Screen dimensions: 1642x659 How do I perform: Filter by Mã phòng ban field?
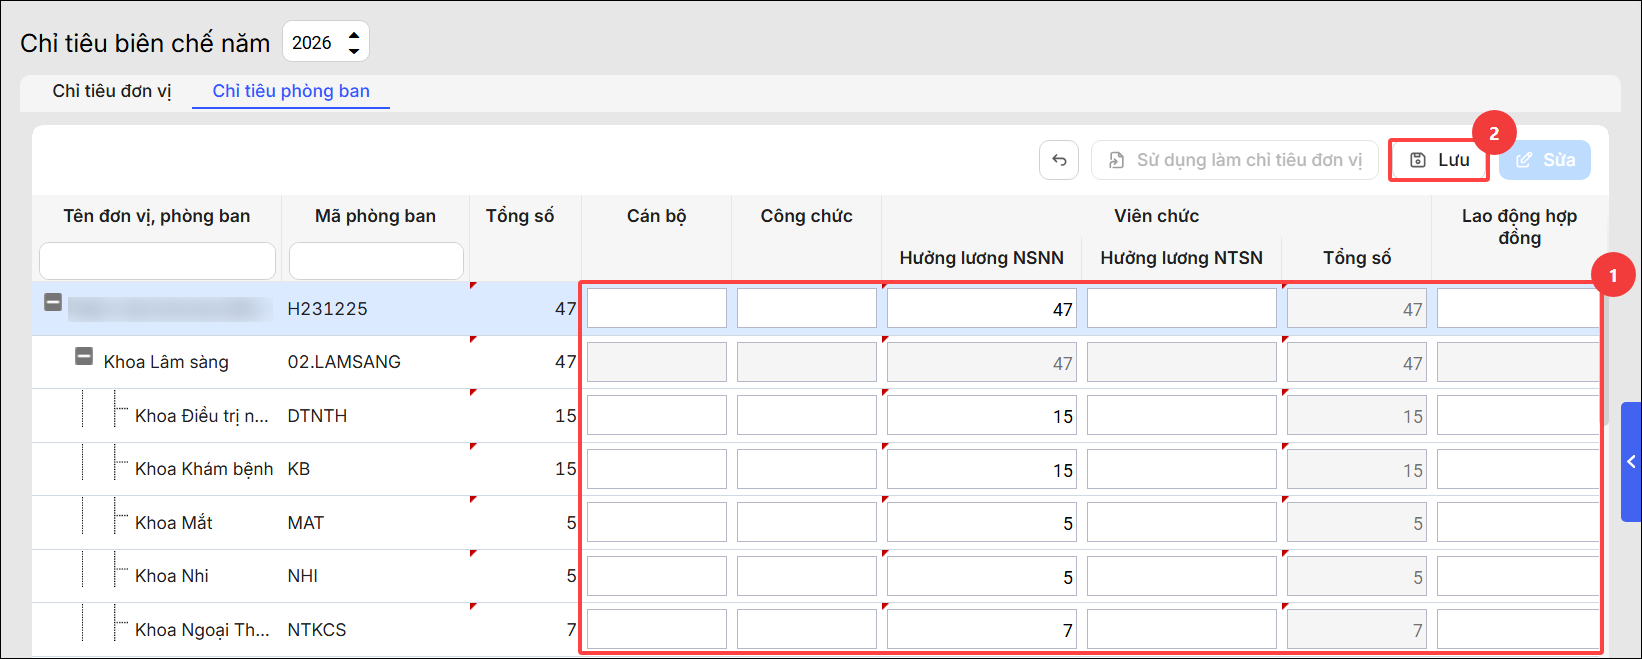[x=376, y=261]
